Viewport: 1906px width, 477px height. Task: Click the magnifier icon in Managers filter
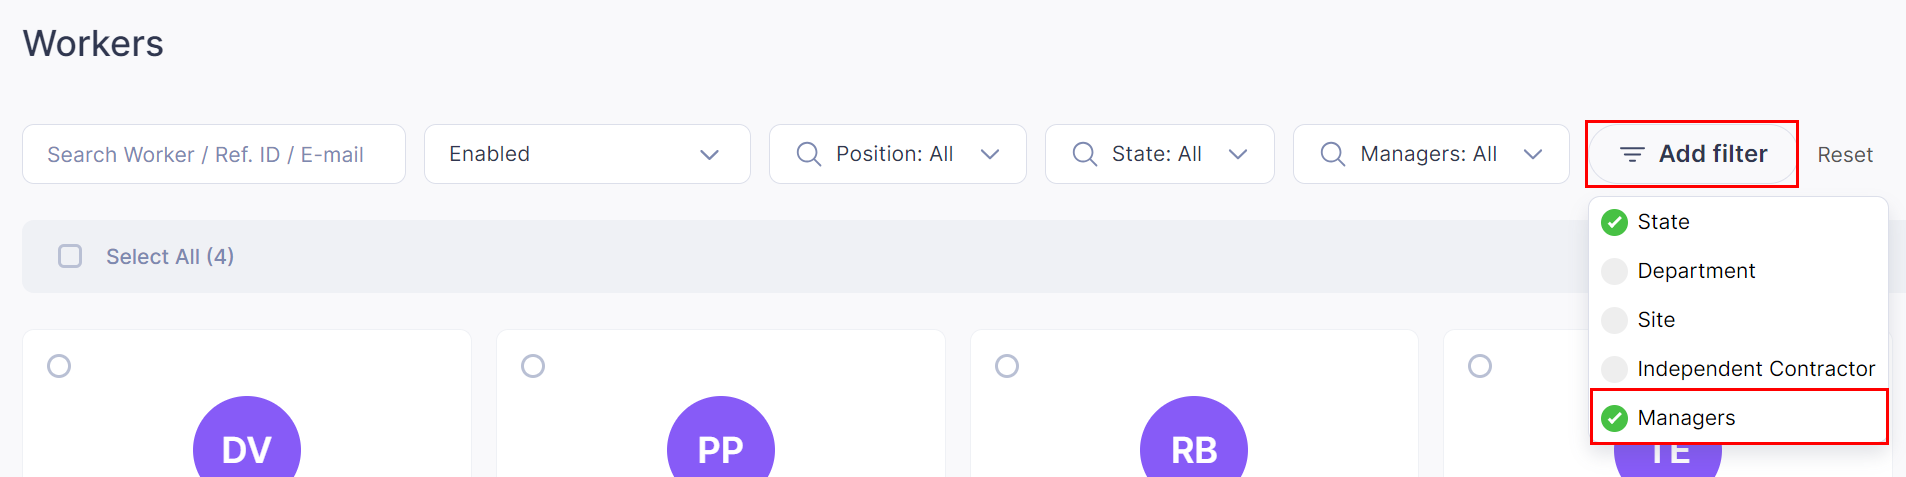click(1332, 154)
